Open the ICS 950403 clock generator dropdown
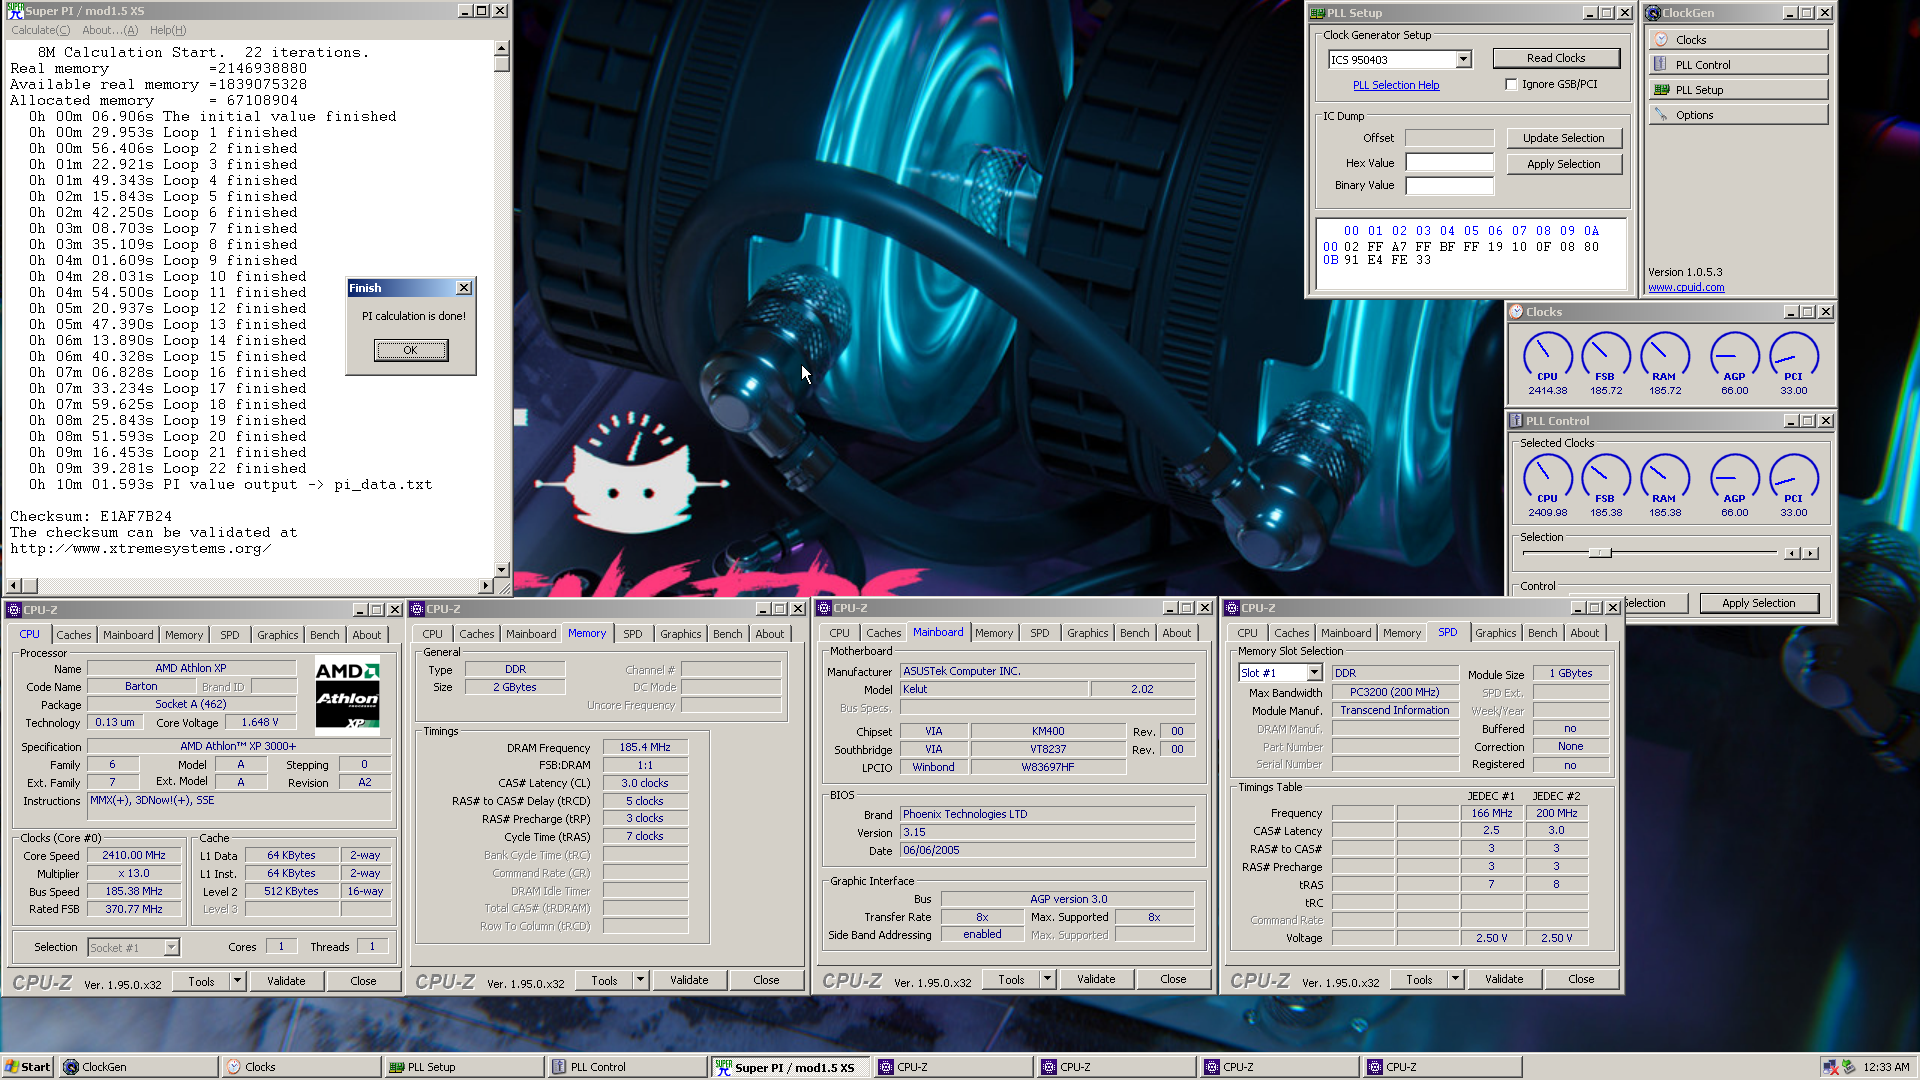1920x1080 pixels. [x=1463, y=60]
